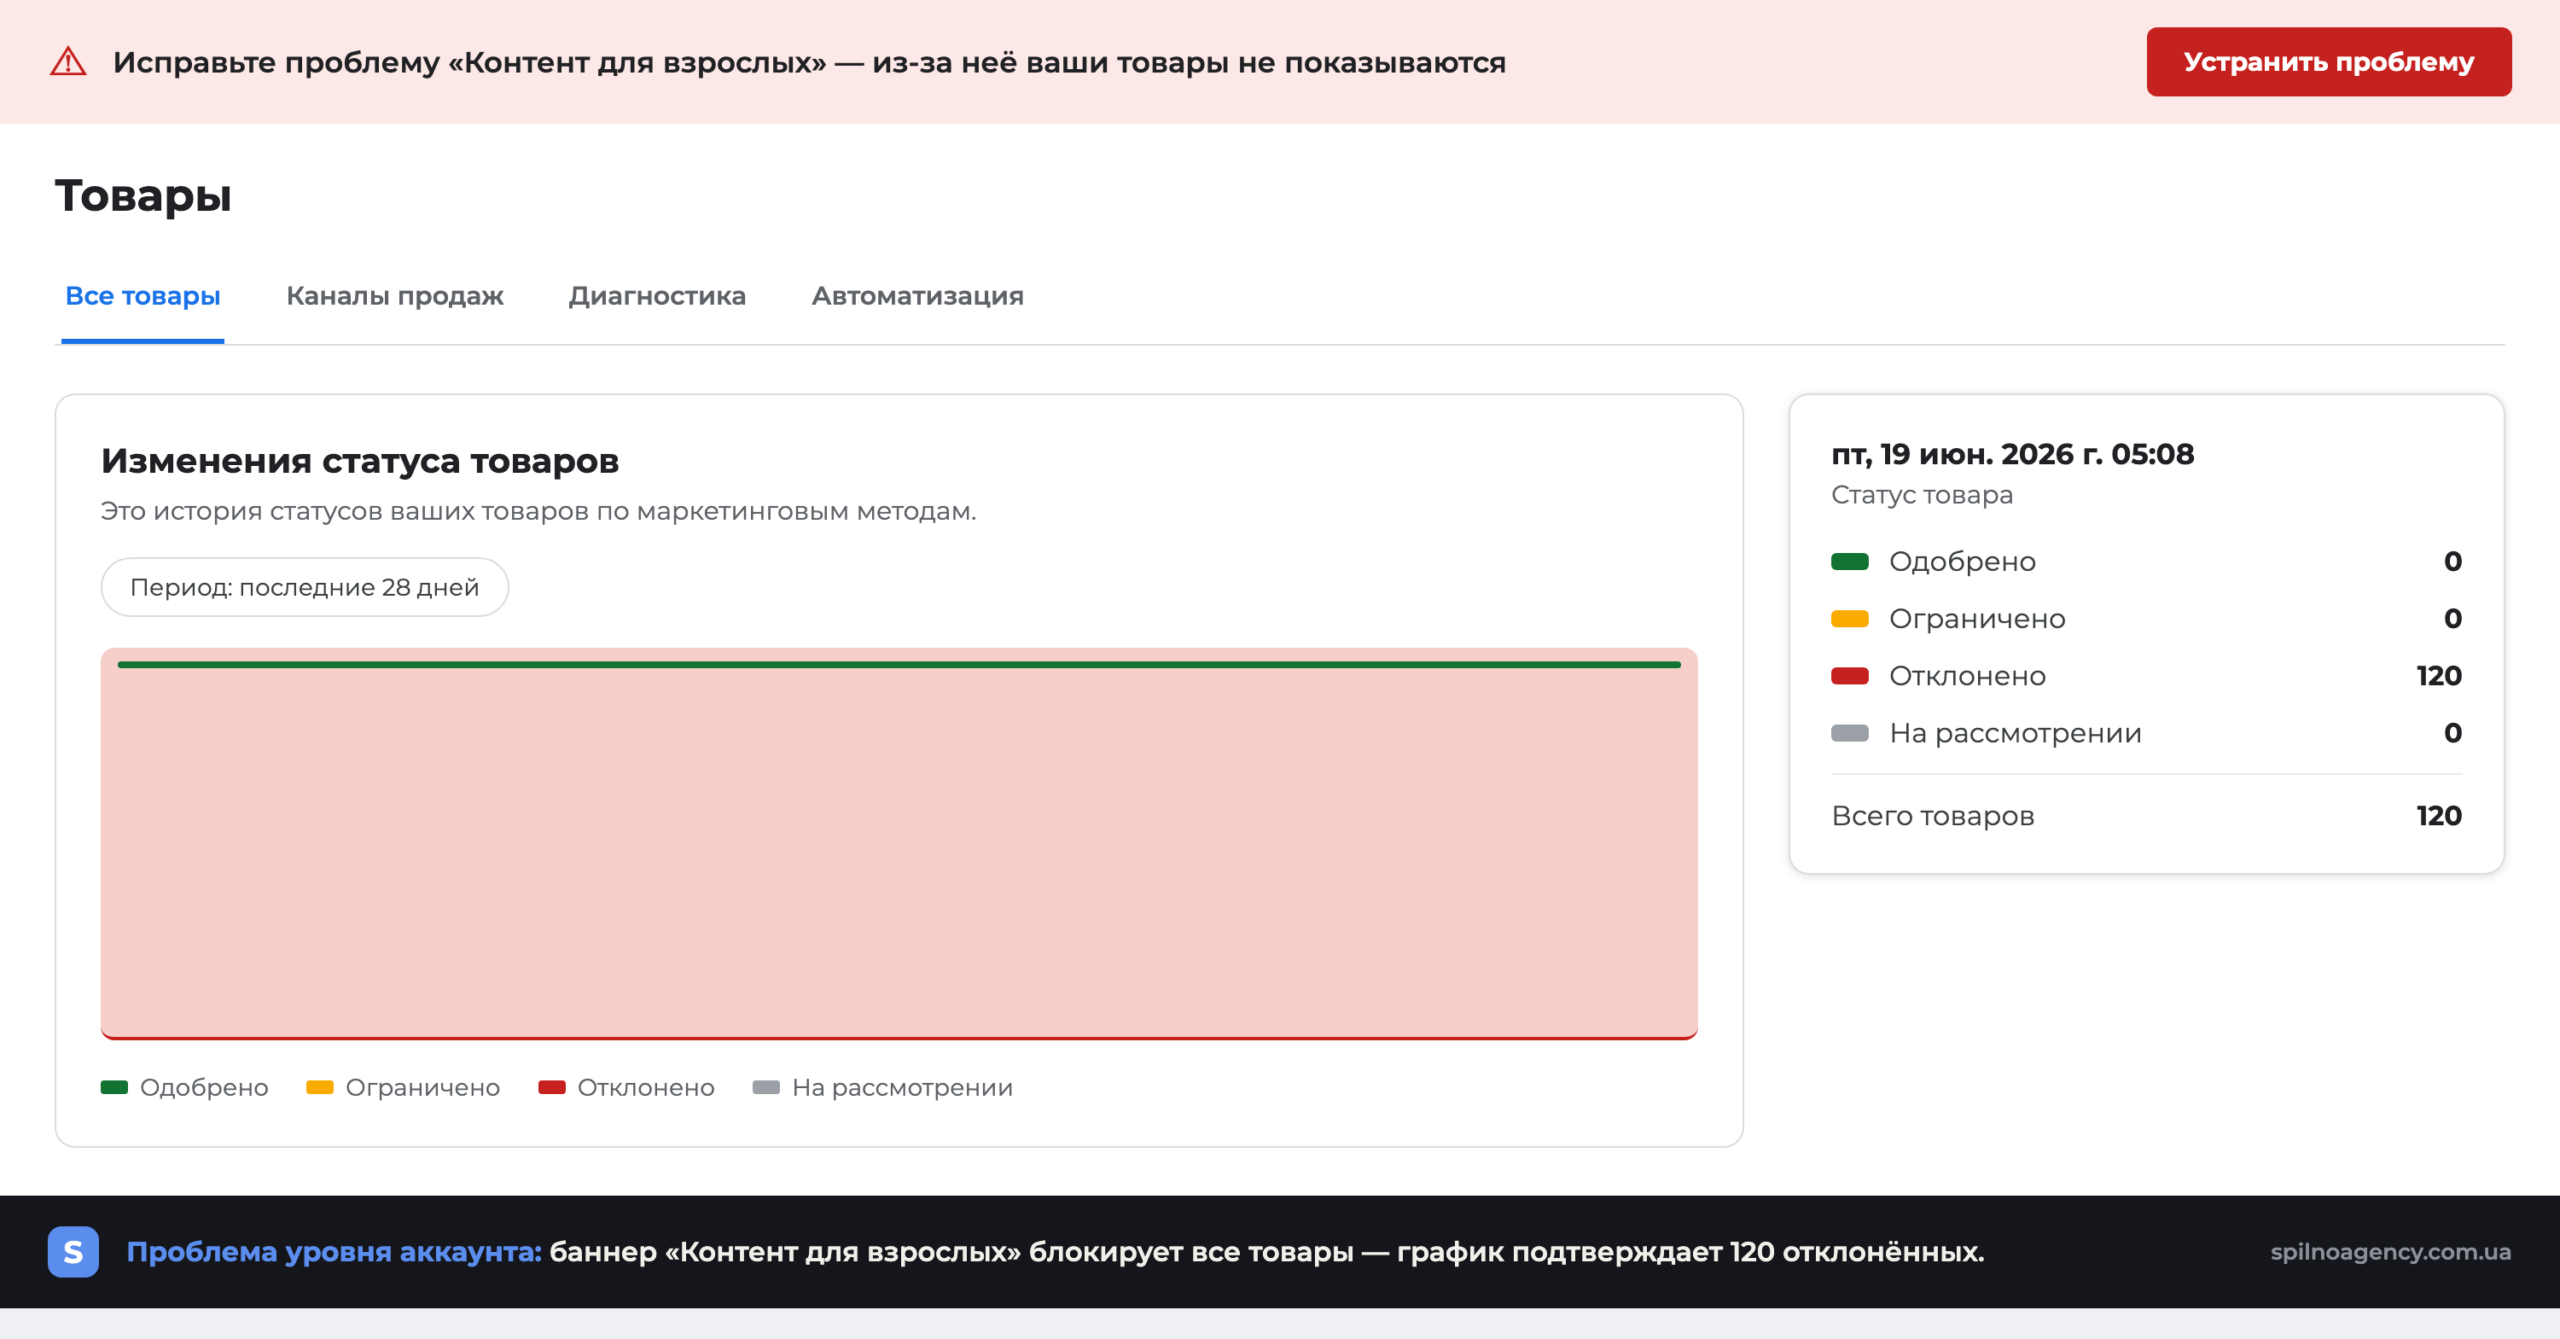This screenshot has height=1339, width=2560.
Task: Click the green Одобрено line in chart
Action: pyautogui.click(x=899, y=664)
